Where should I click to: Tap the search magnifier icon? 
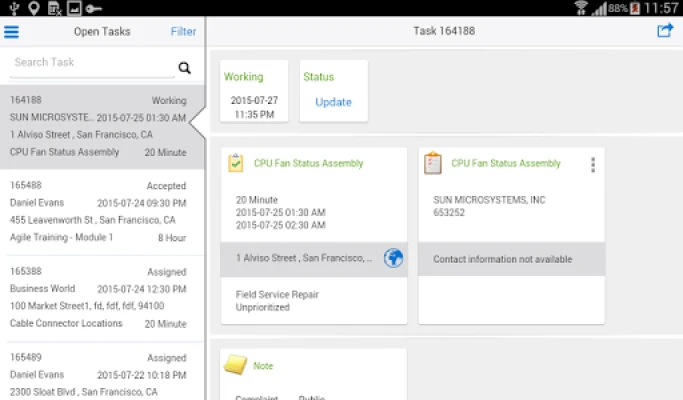click(x=184, y=68)
